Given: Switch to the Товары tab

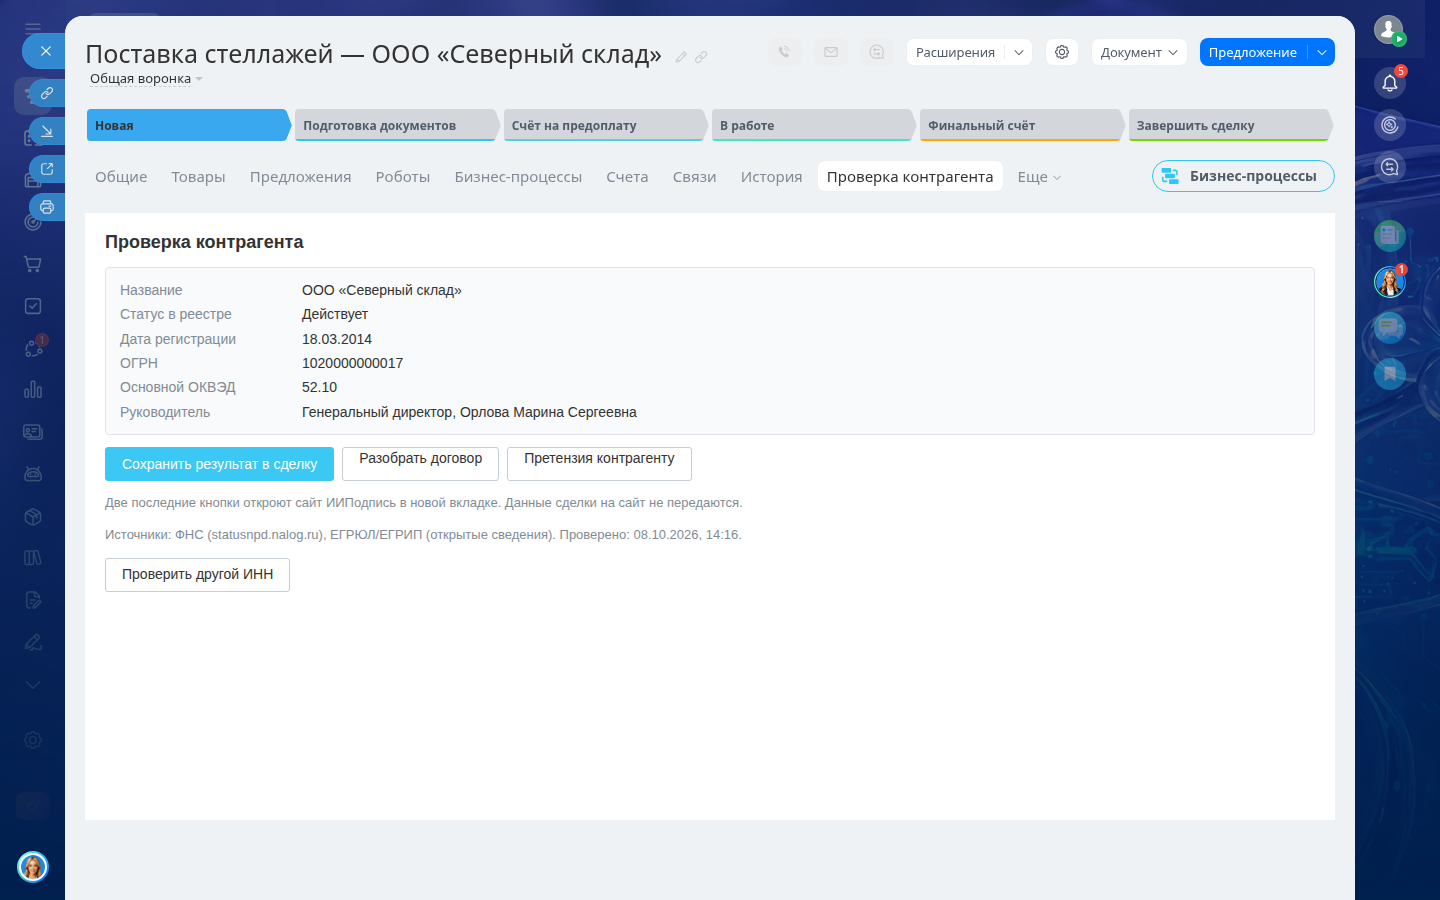Looking at the screenshot, I should 198,177.
